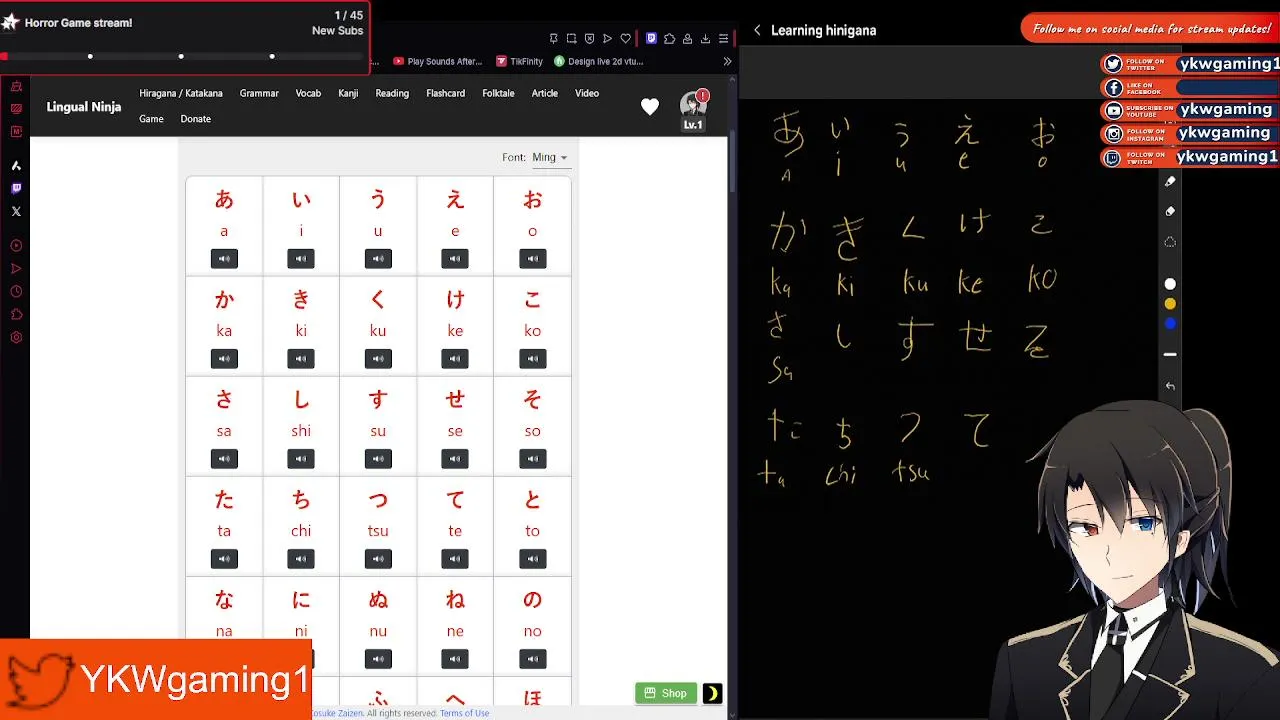The height and width of the screenshot is (720, 1280).
Task: Pick the blue pen color
Action: pyautogui.click(x=1170, y=324)
